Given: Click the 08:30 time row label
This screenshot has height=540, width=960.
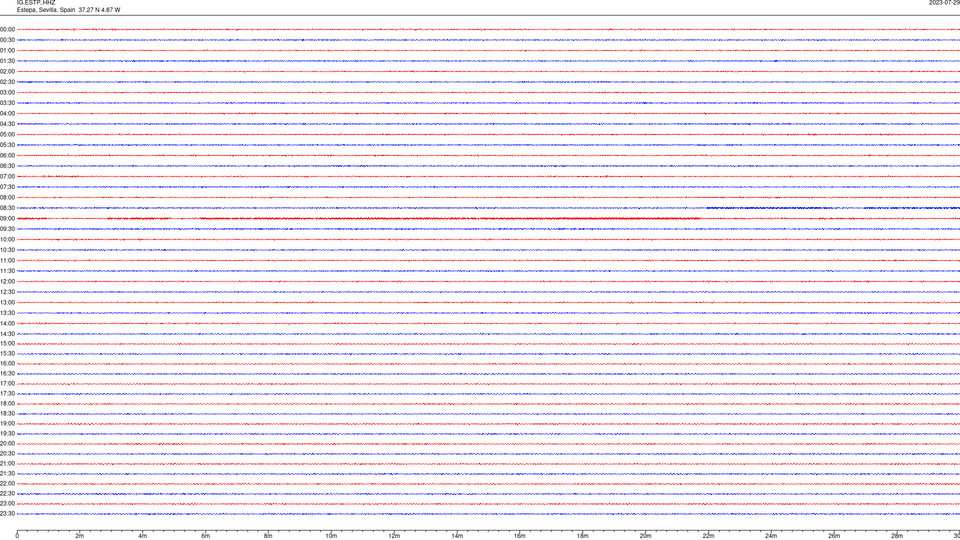Looking at the screenshot, I should tap(7, 208).
